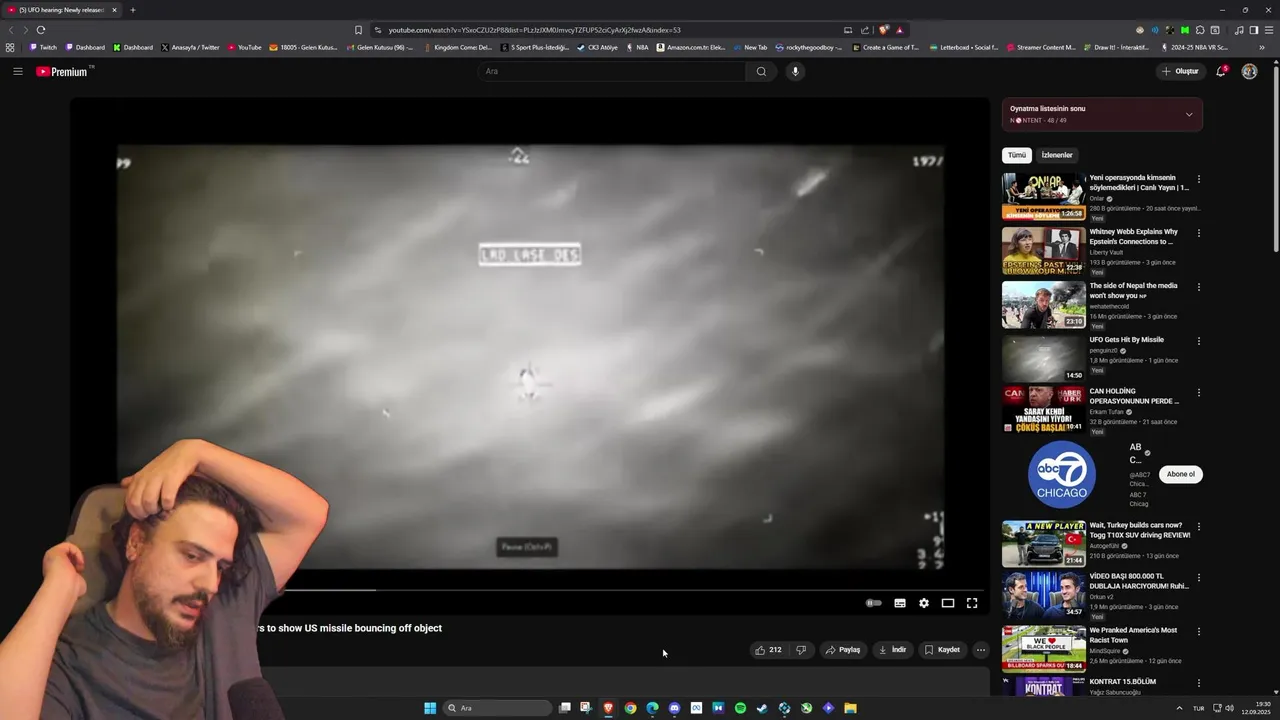The width and height of the screenshot is (1280, 720).
Task: Open the notifications bell
Action: pos(1221,71)
